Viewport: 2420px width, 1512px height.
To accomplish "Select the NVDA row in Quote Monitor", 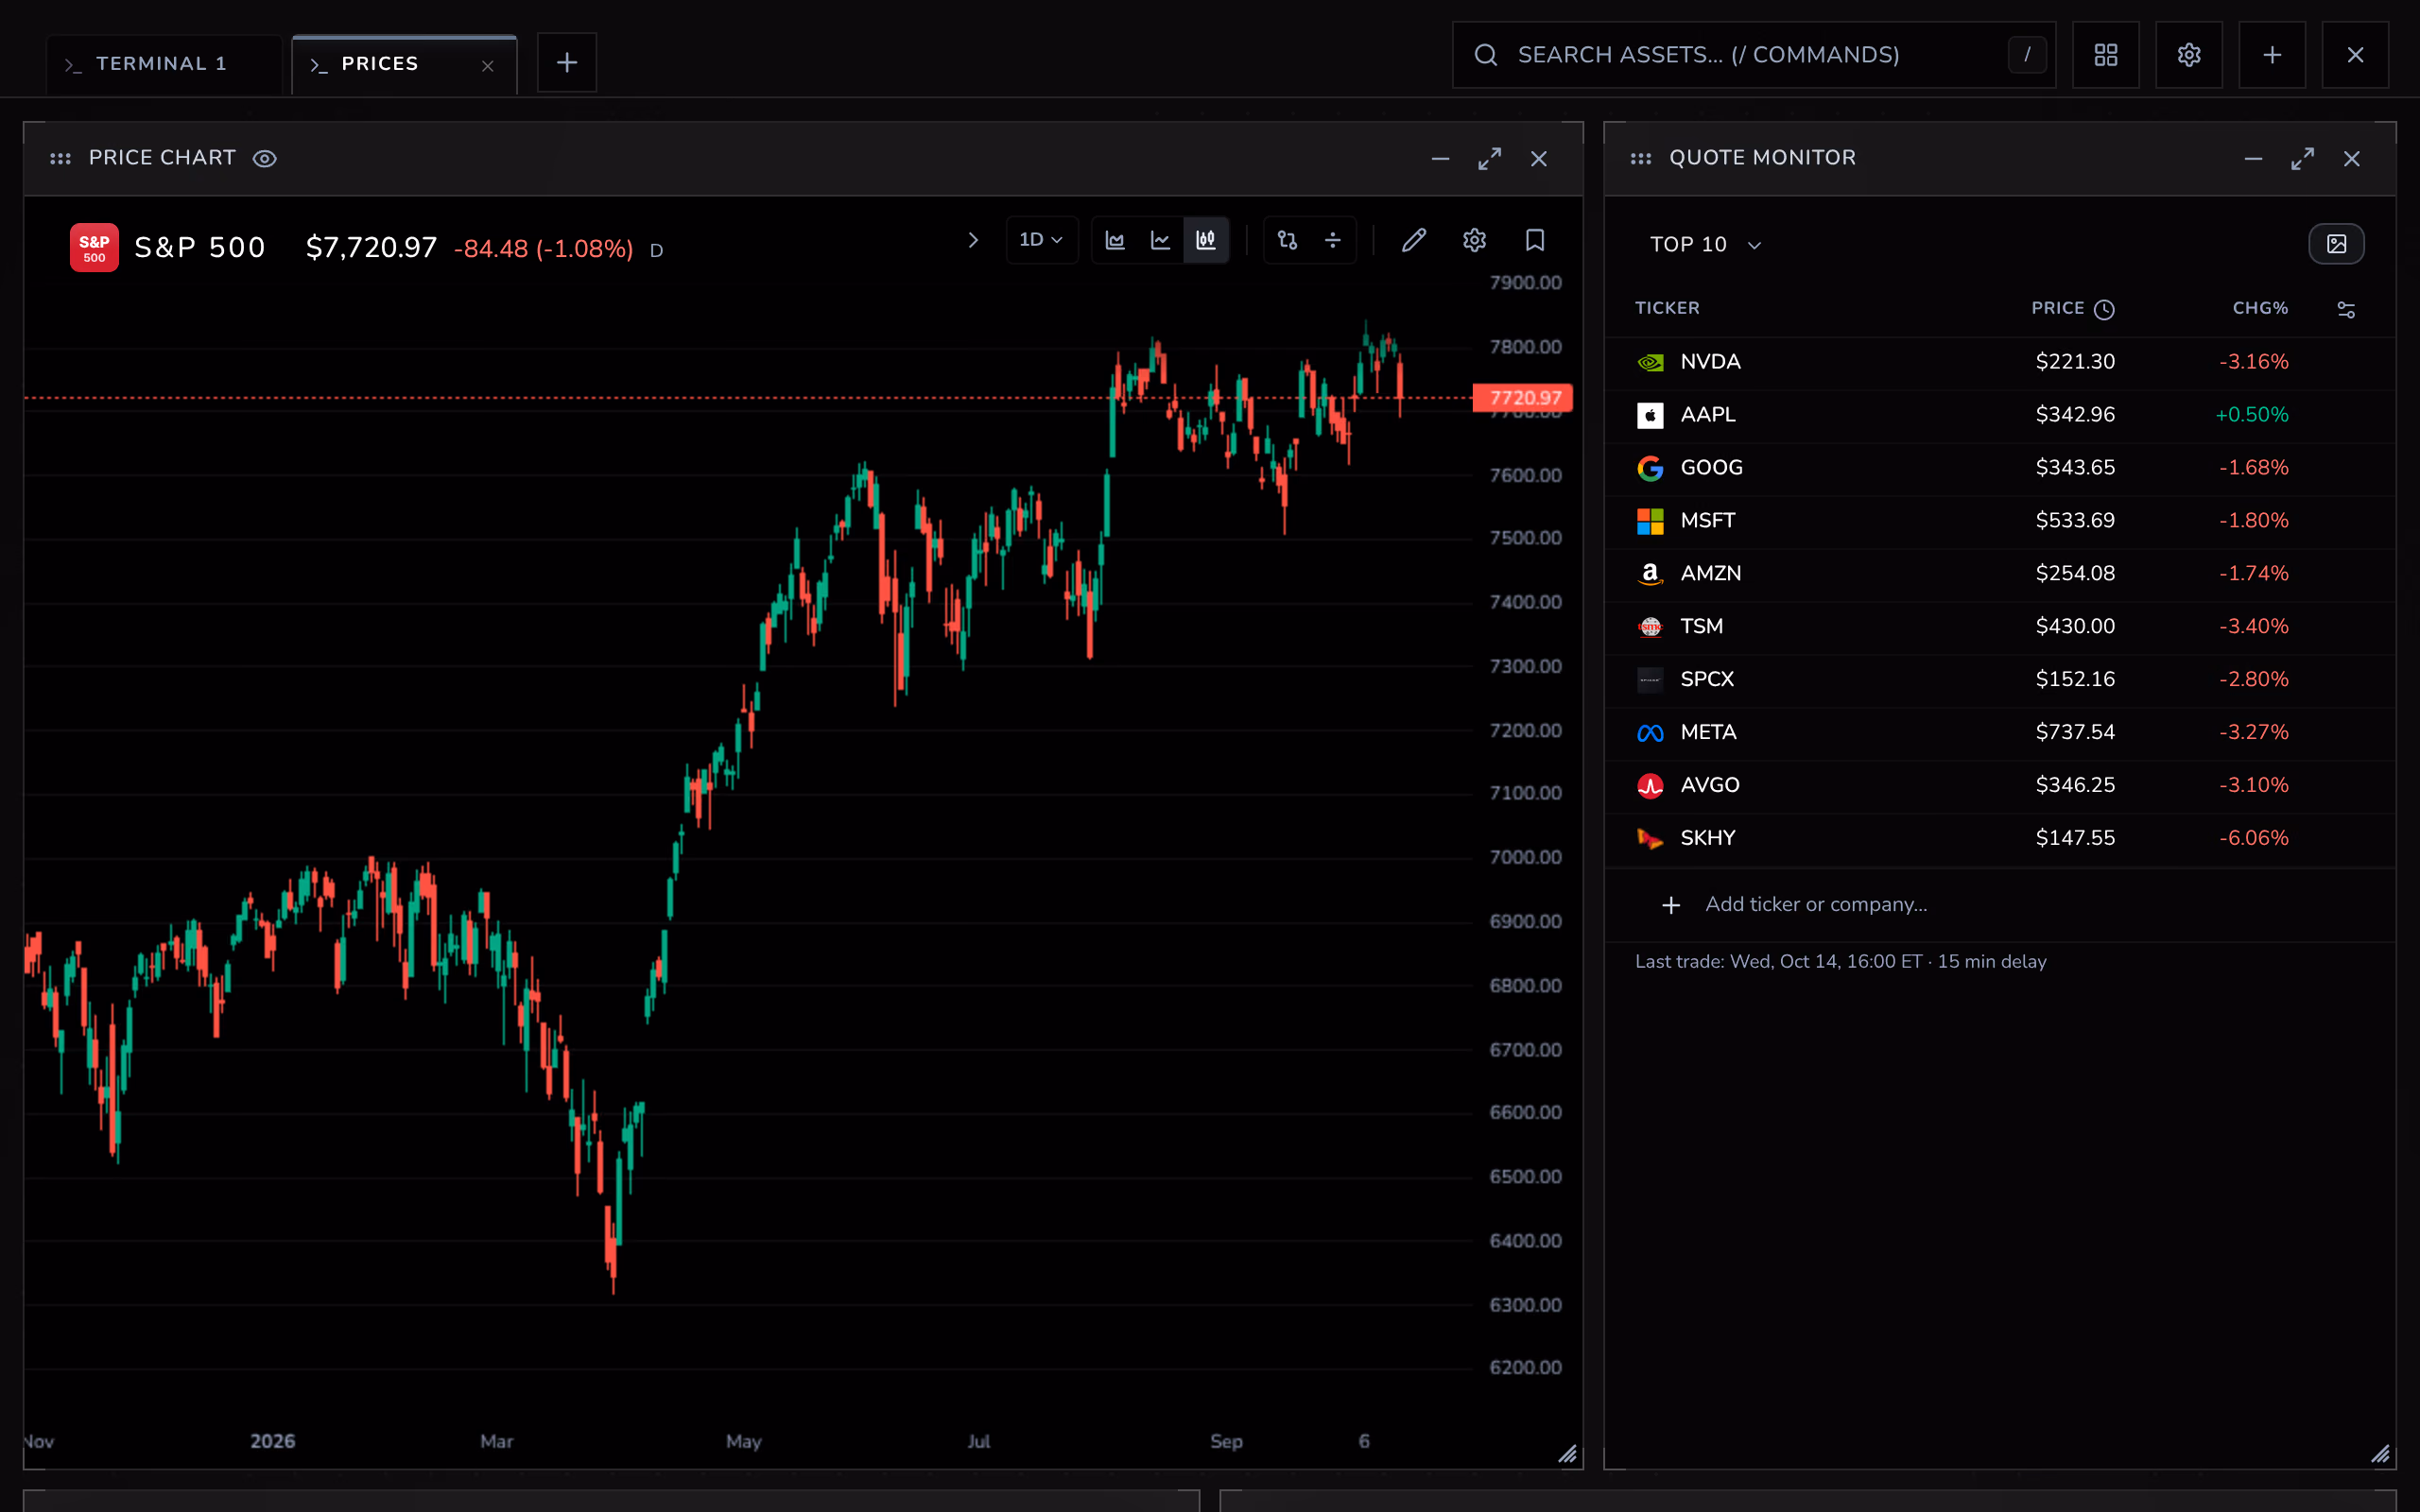I will [x=2000, y=362].
